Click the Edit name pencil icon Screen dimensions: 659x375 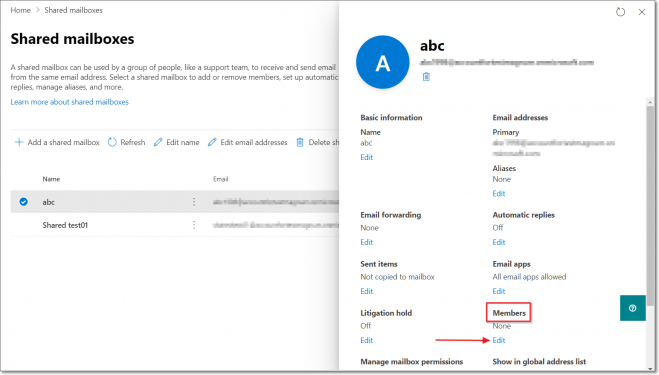[158, 142]
